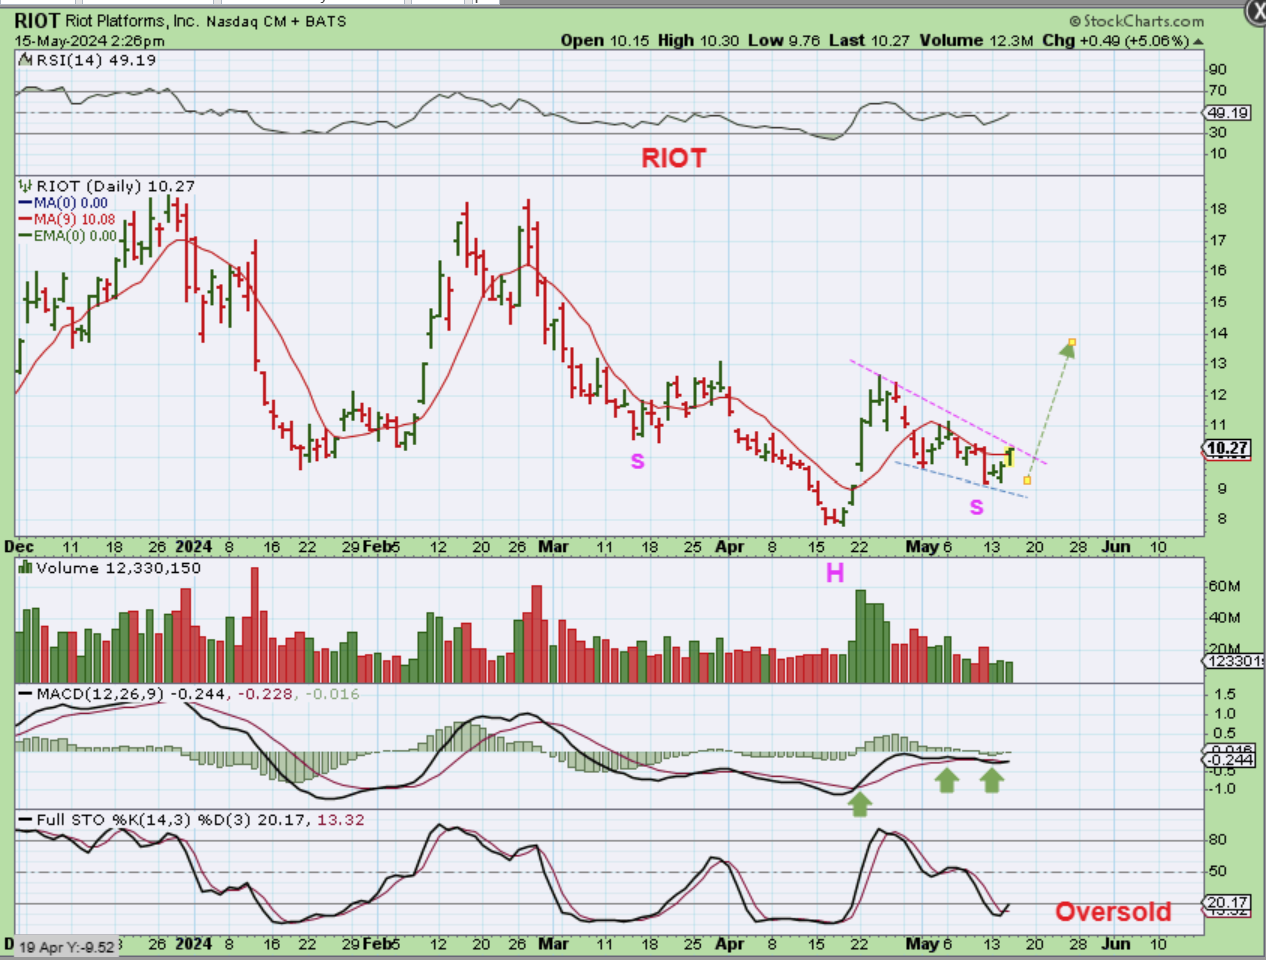Click the 15-May-2024 2:26pm timestamp
The width and height of the screenshot is (1266, 960).
point(89,41)
